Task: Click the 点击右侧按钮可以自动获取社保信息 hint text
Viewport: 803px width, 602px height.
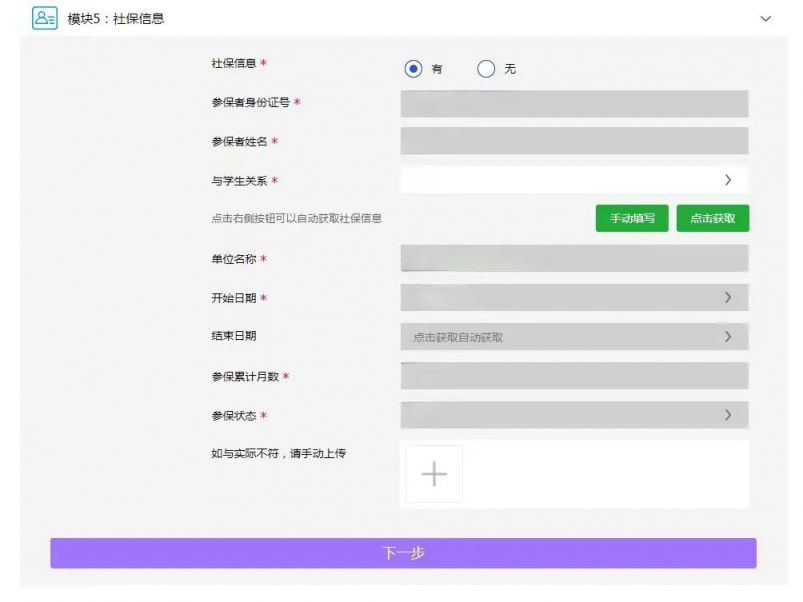Action: click(297, 219)
